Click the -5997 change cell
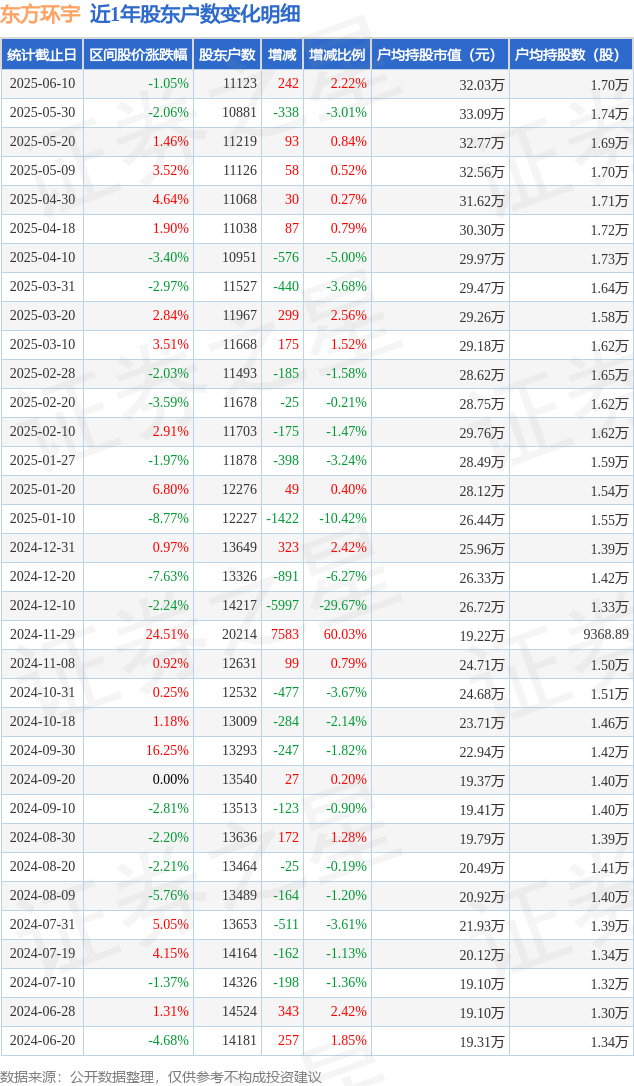 pyautogui.click(x=283, y=605)
